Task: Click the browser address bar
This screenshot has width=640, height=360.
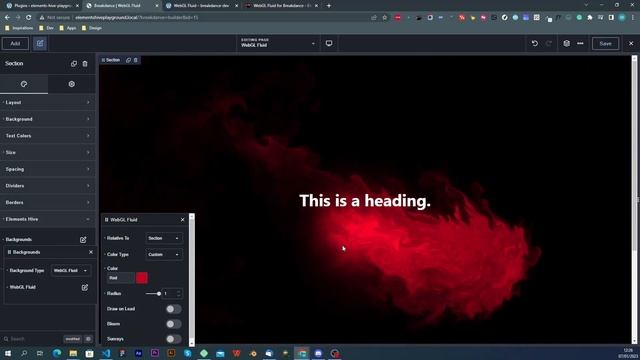Action: [204, 18]
